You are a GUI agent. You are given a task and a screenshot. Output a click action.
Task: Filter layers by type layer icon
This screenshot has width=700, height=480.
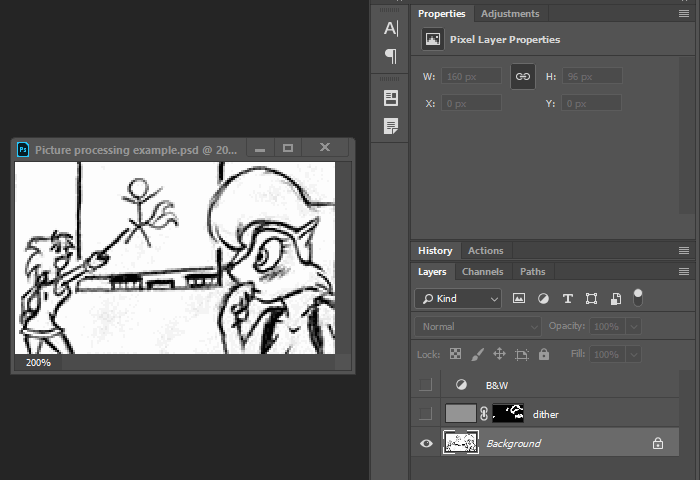(568, 298)
